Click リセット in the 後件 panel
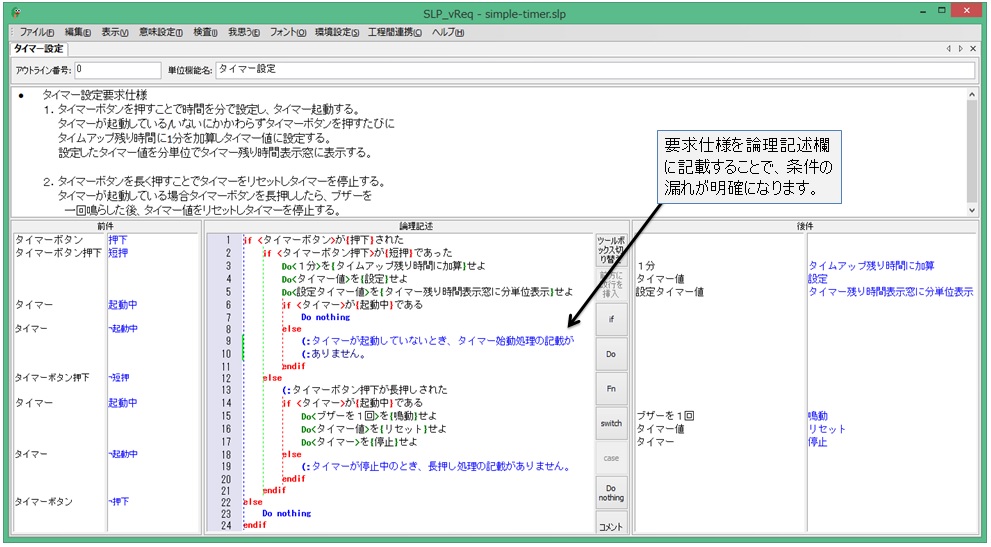This screenshot has width=991, height=547. click(827, 429)
